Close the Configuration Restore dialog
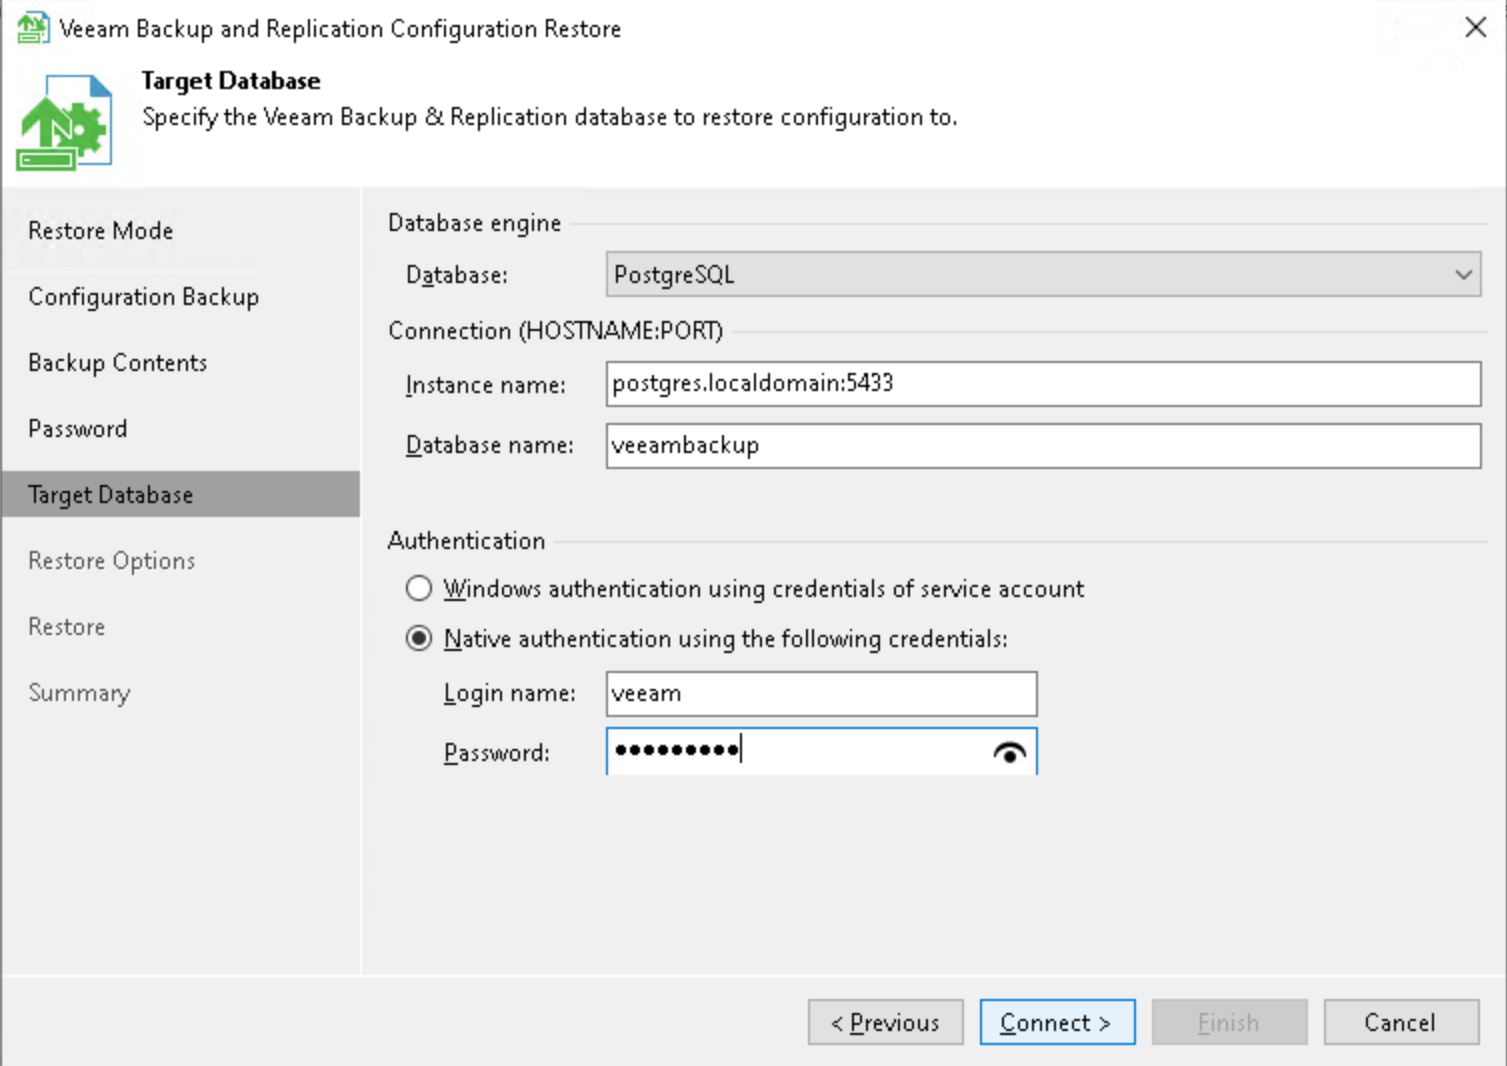Image resolution: width=1507 pixels, height=1066 pixels. click(1475, 28)
